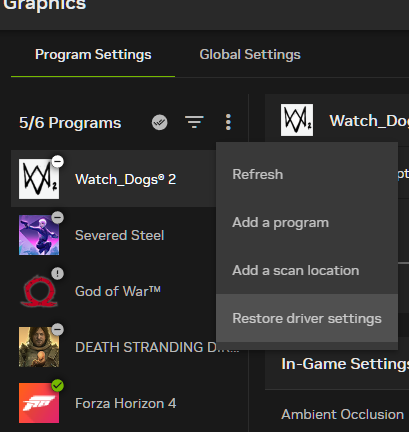Click the 5/6 Programs heading
Screen dimensions: 409x432
[x=70, y=123]
